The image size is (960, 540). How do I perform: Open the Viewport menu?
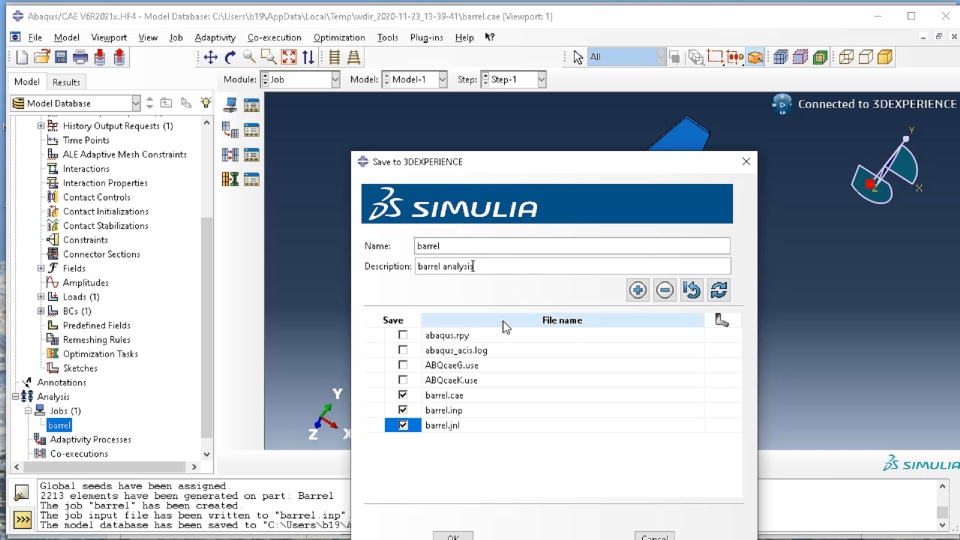109,37
